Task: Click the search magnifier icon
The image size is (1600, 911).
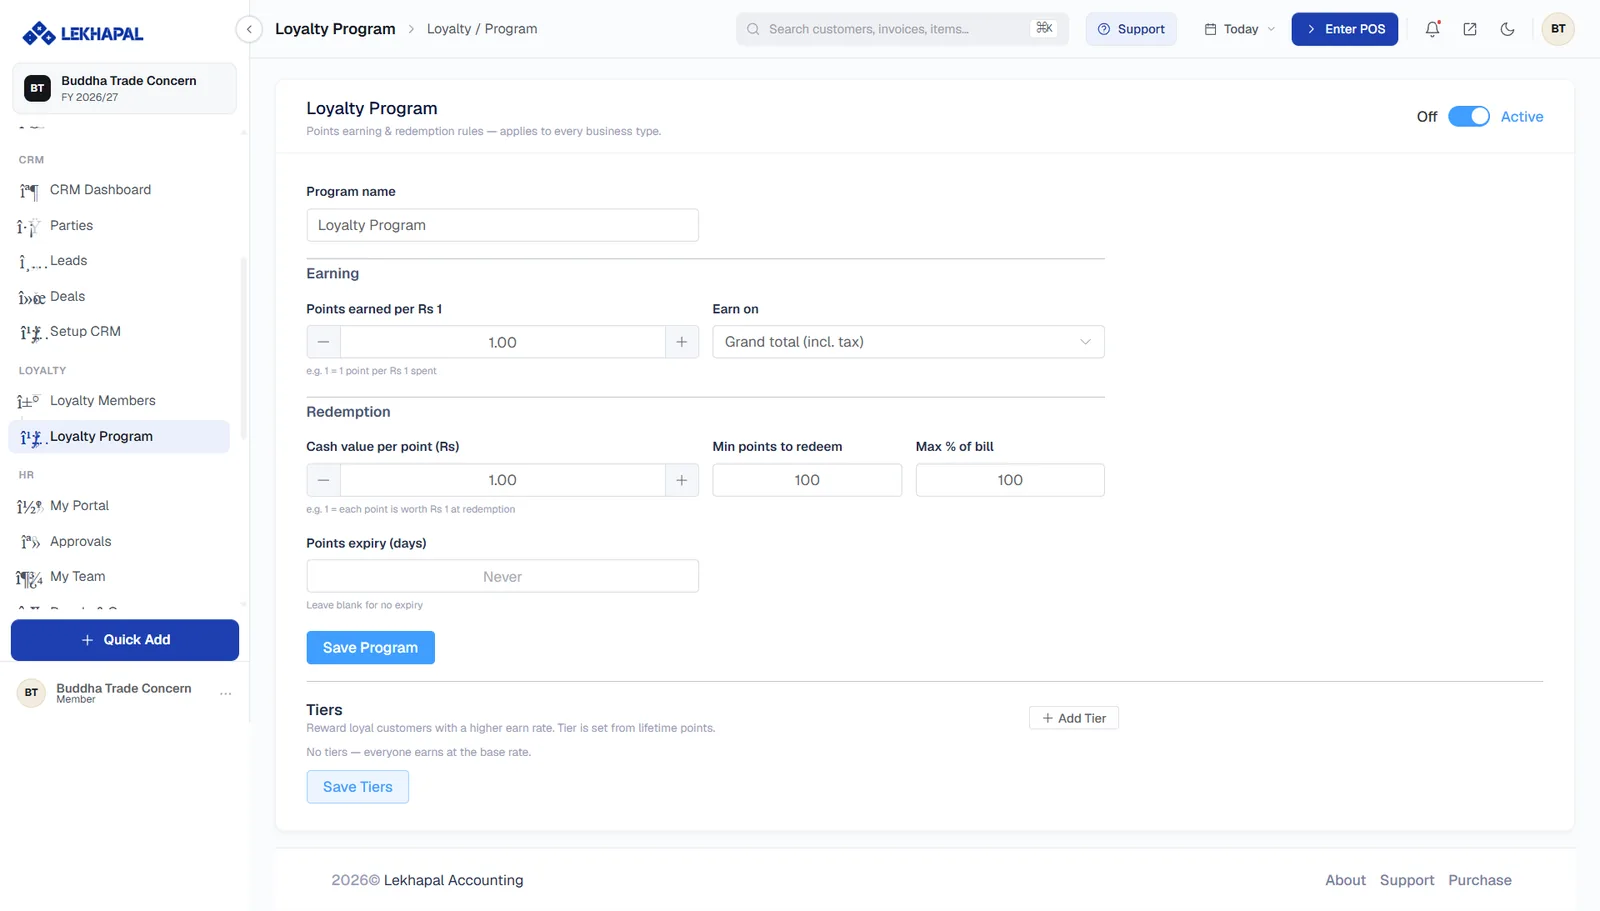Action: coord(753,29)
